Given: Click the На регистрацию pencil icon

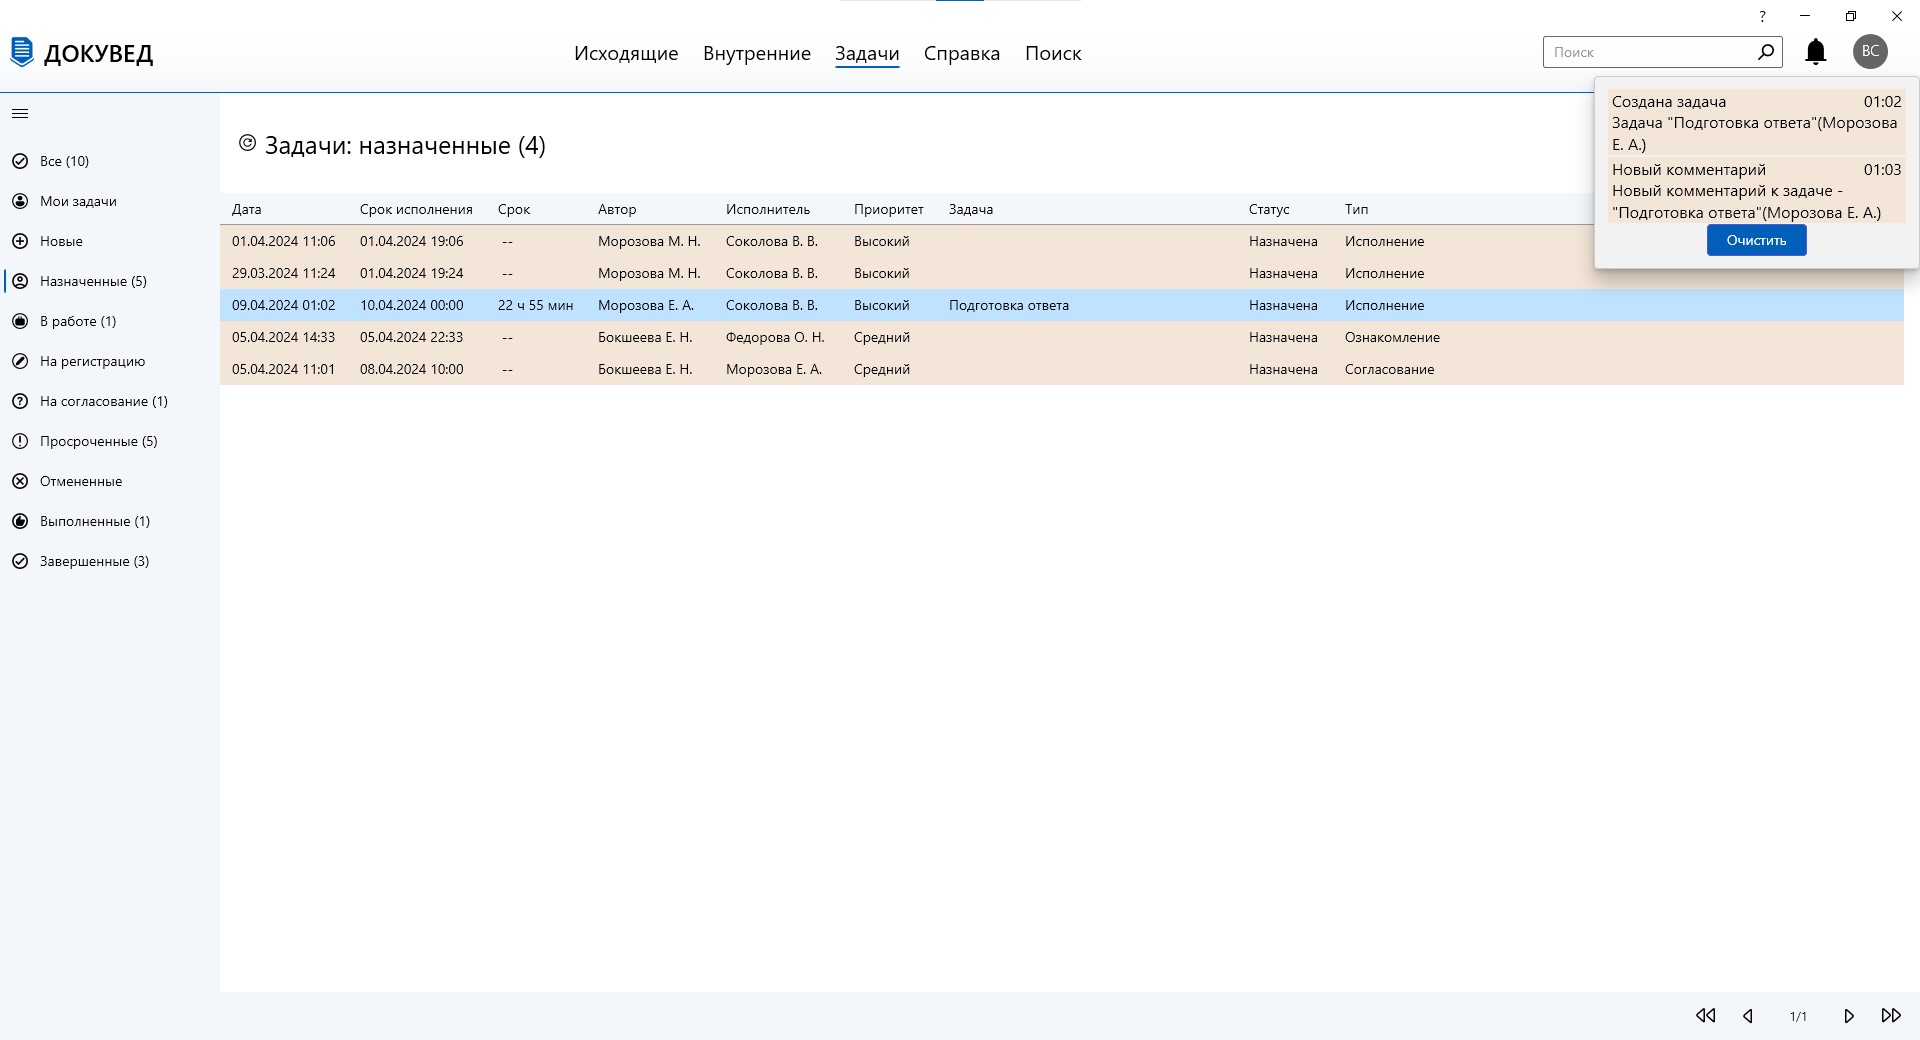Looking at the screenshot, I should pos(20,361).
